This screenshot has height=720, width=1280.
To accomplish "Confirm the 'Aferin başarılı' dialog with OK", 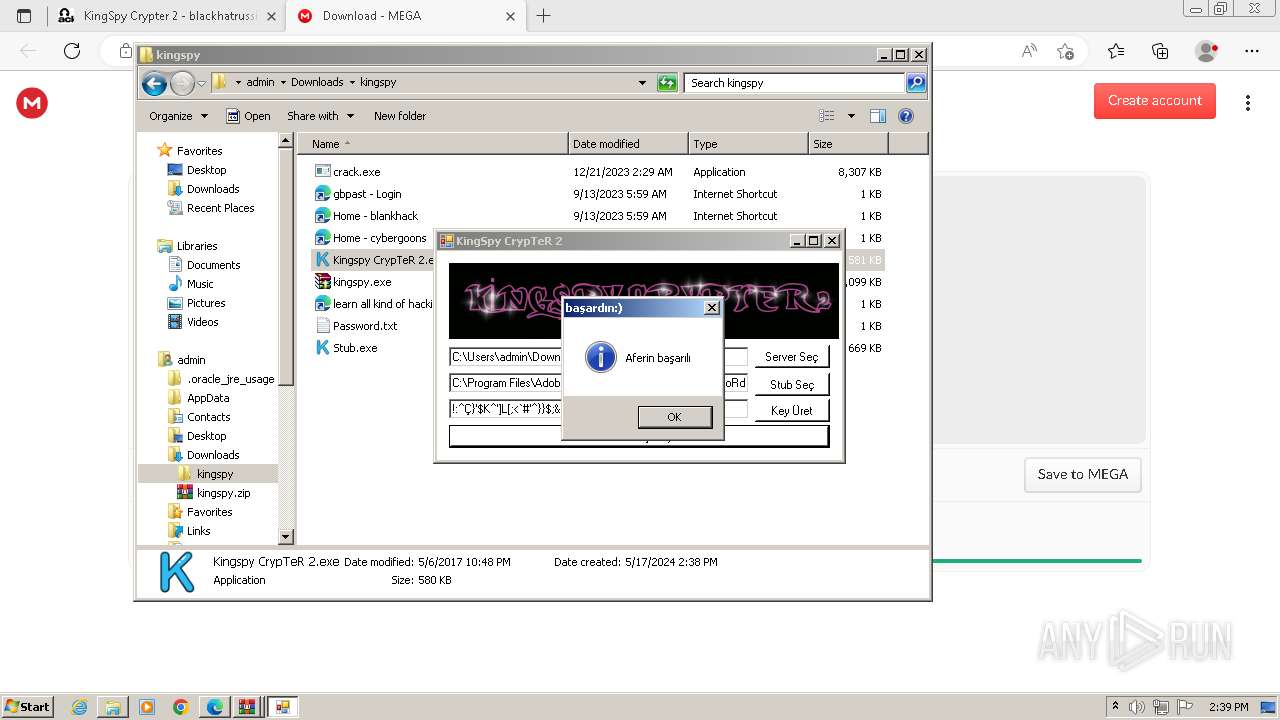I will click(675, 417).
